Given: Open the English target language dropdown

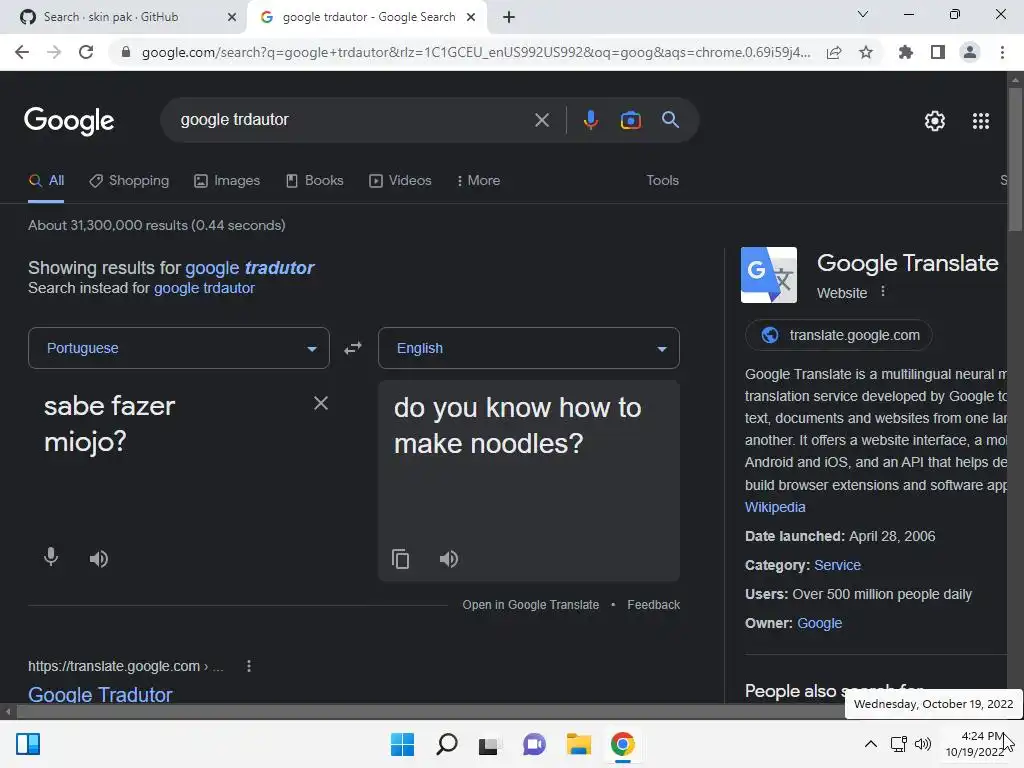Looking at the screenshot, I should 529,348.
